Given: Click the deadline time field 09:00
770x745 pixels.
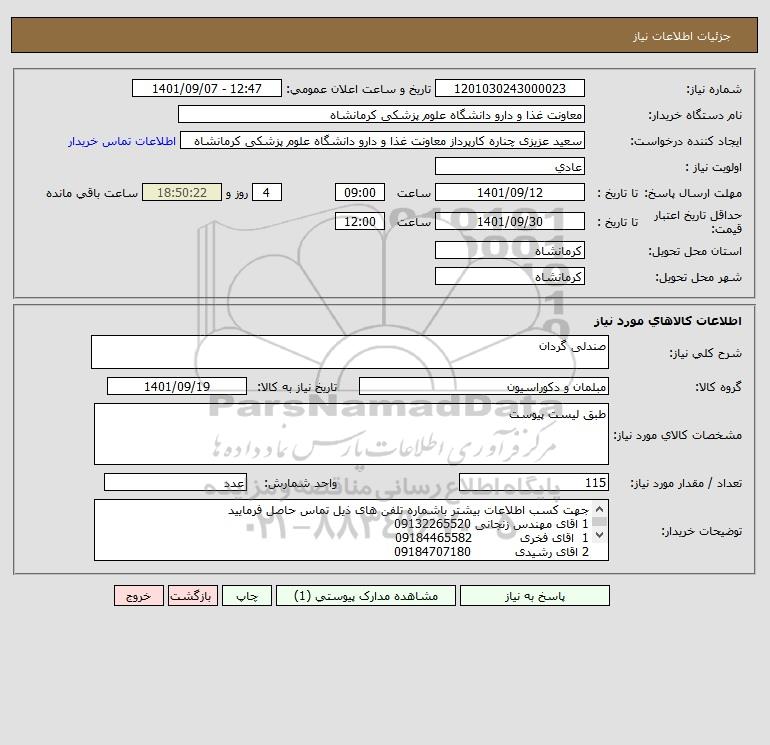Looking at the screenshot, I should [360, 193].
